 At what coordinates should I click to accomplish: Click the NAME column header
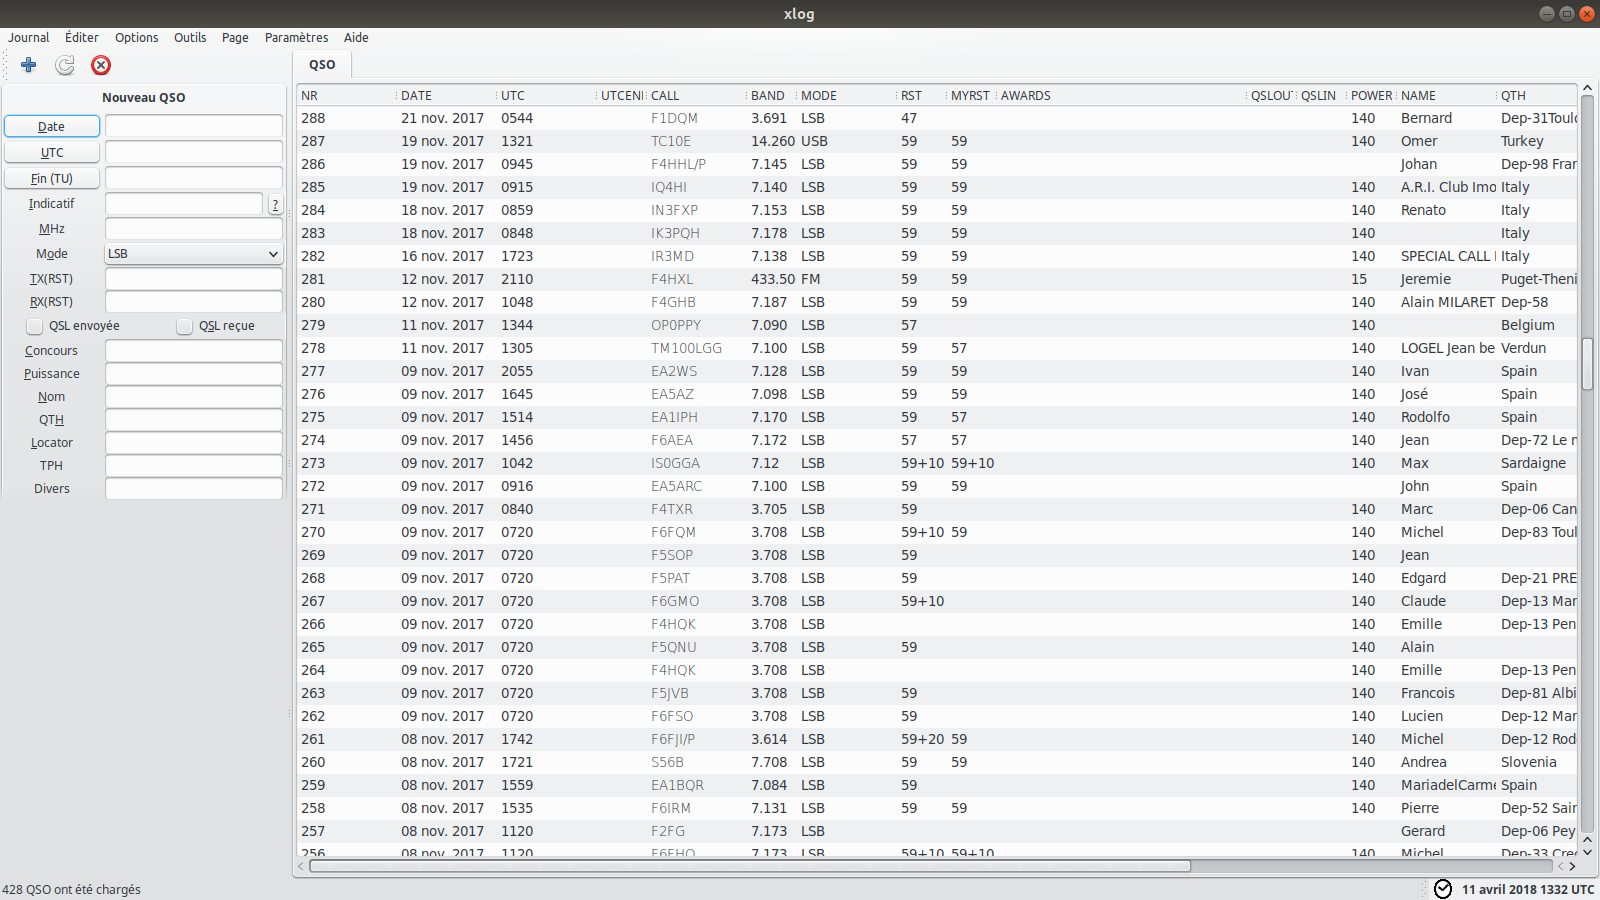point(1447,96)
